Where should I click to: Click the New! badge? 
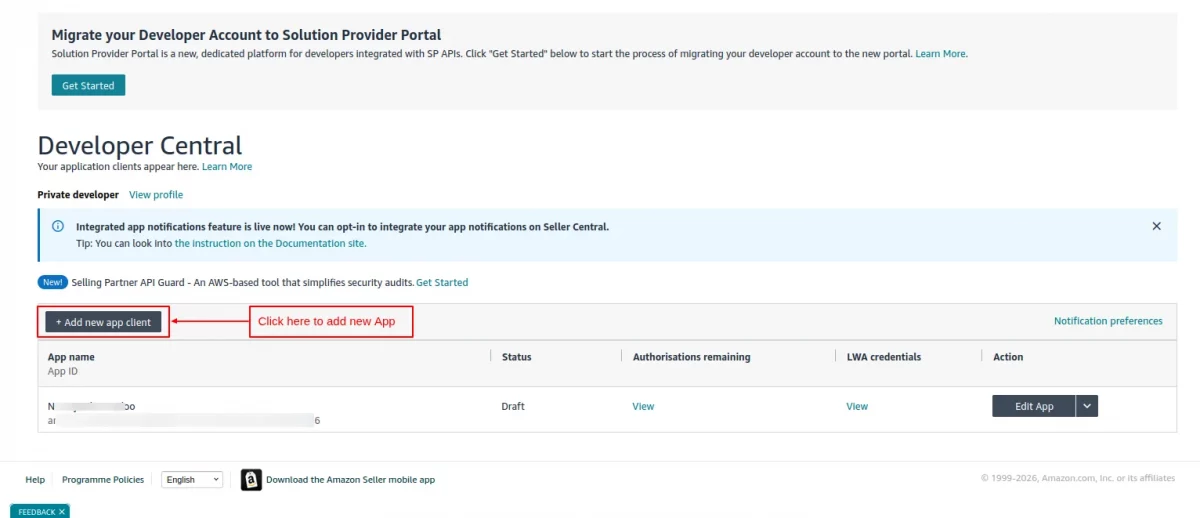pyautogui.click(x=53, y=283)
